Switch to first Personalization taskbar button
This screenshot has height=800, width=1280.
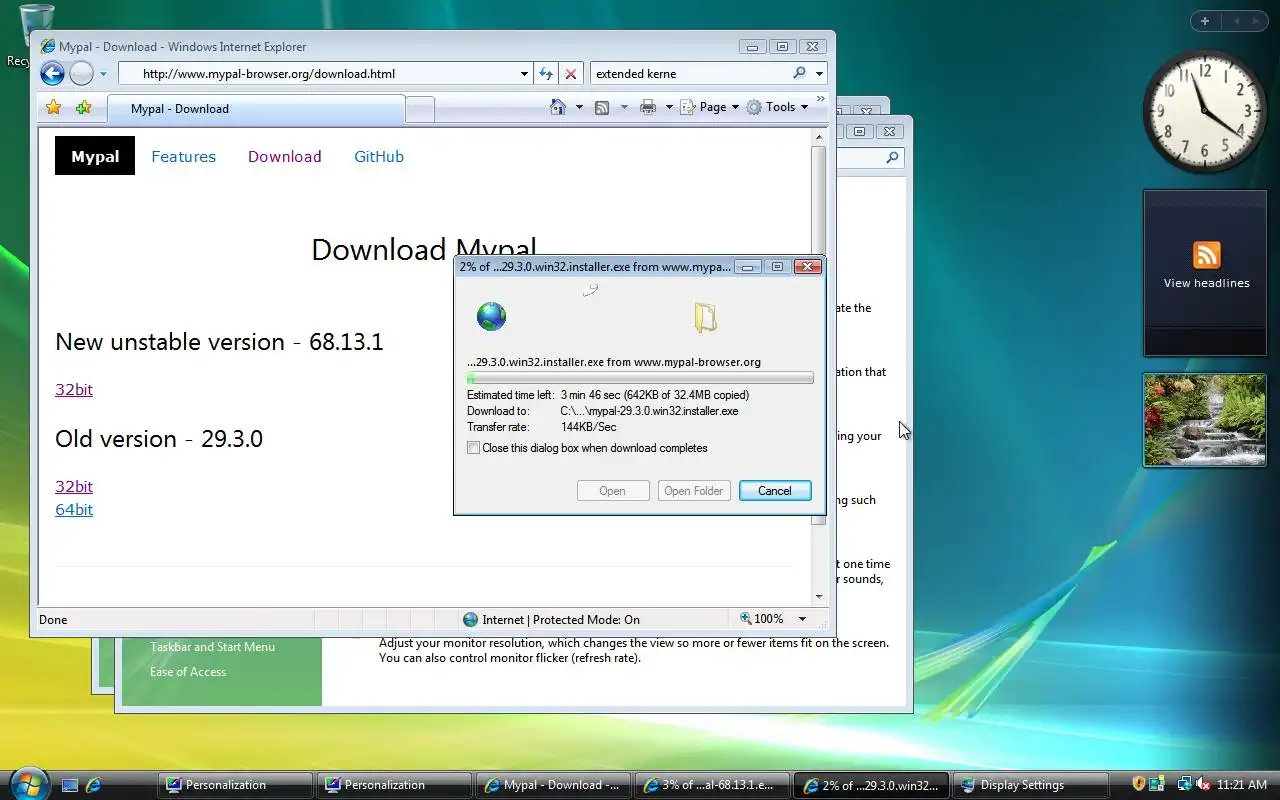click(234, 785)
